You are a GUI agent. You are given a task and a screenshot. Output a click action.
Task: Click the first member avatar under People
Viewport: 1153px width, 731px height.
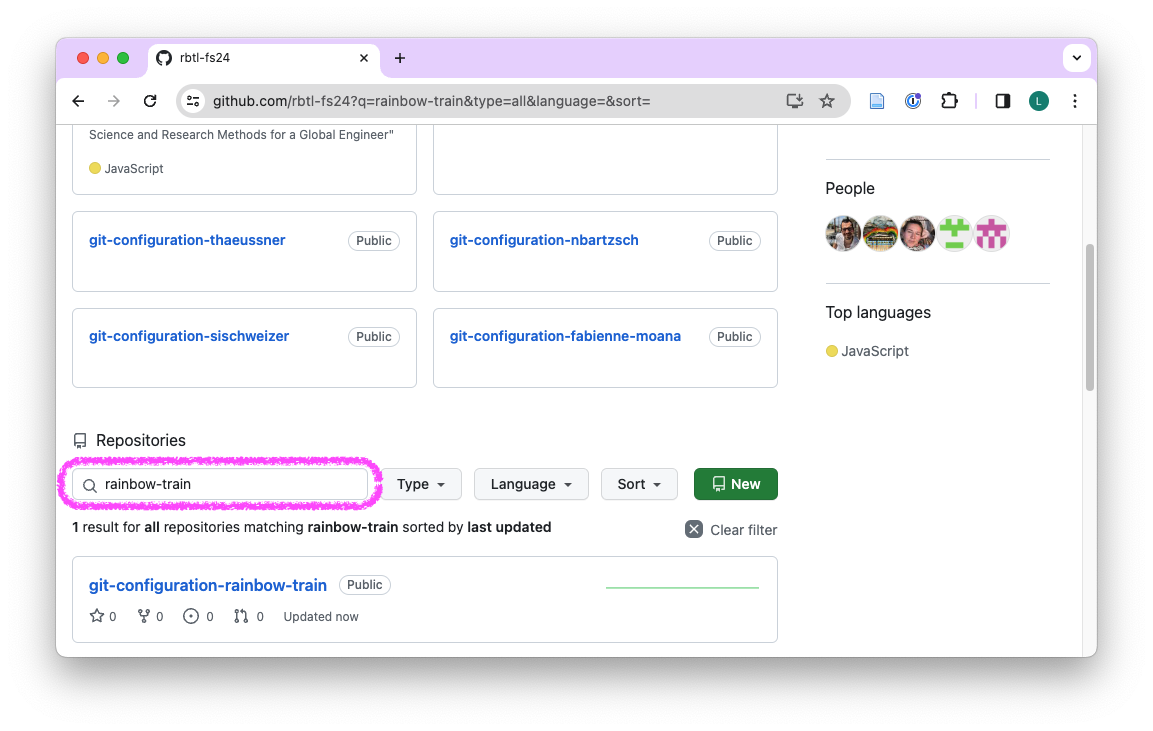(843, 234)
